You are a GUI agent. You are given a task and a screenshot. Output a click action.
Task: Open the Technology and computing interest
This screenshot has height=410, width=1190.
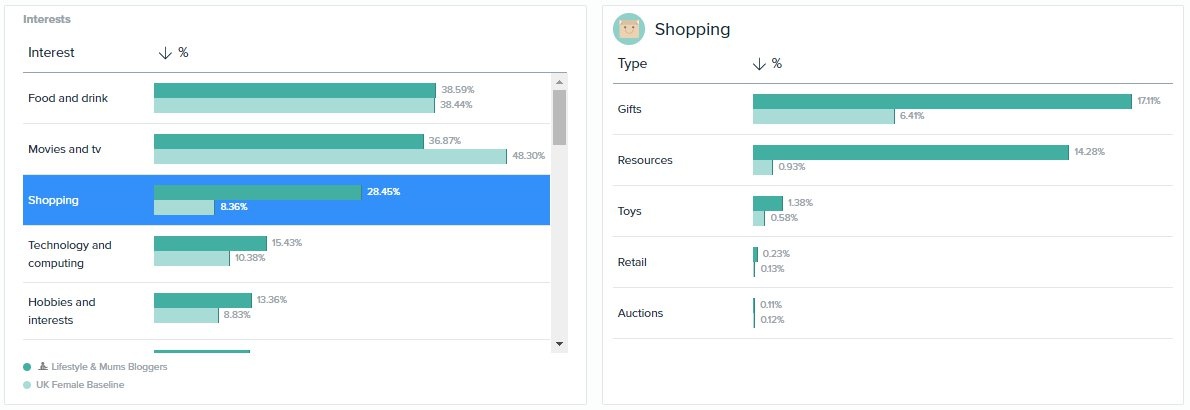pos(286,254)
